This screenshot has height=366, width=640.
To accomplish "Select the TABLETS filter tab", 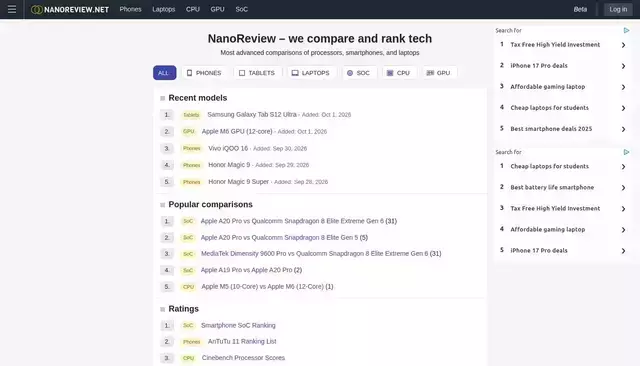I will point(257,73).
